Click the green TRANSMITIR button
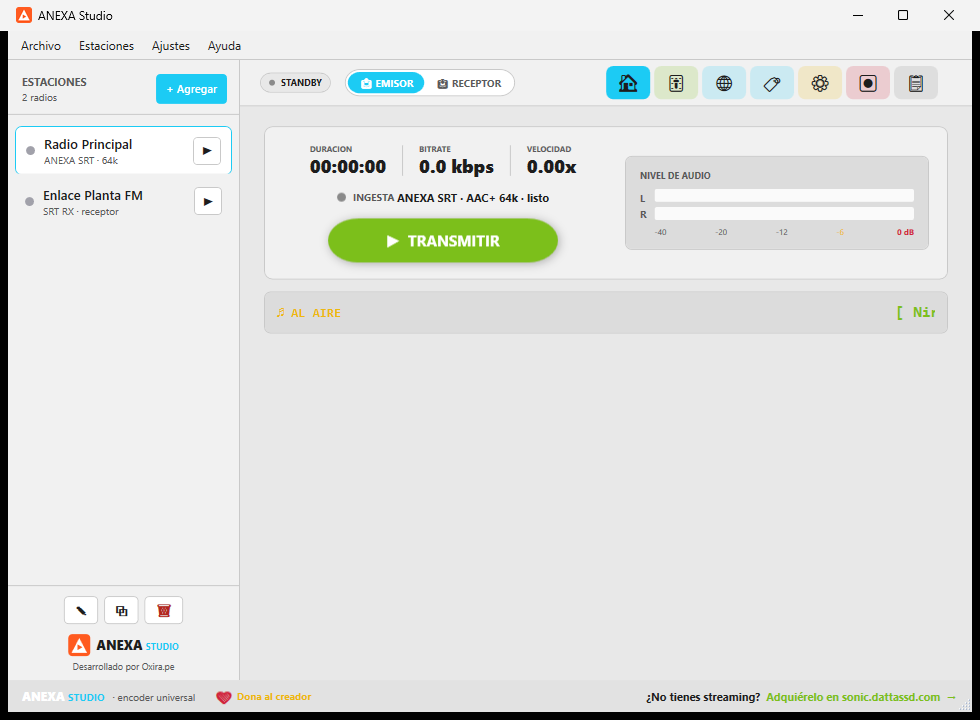 point(442,241)
